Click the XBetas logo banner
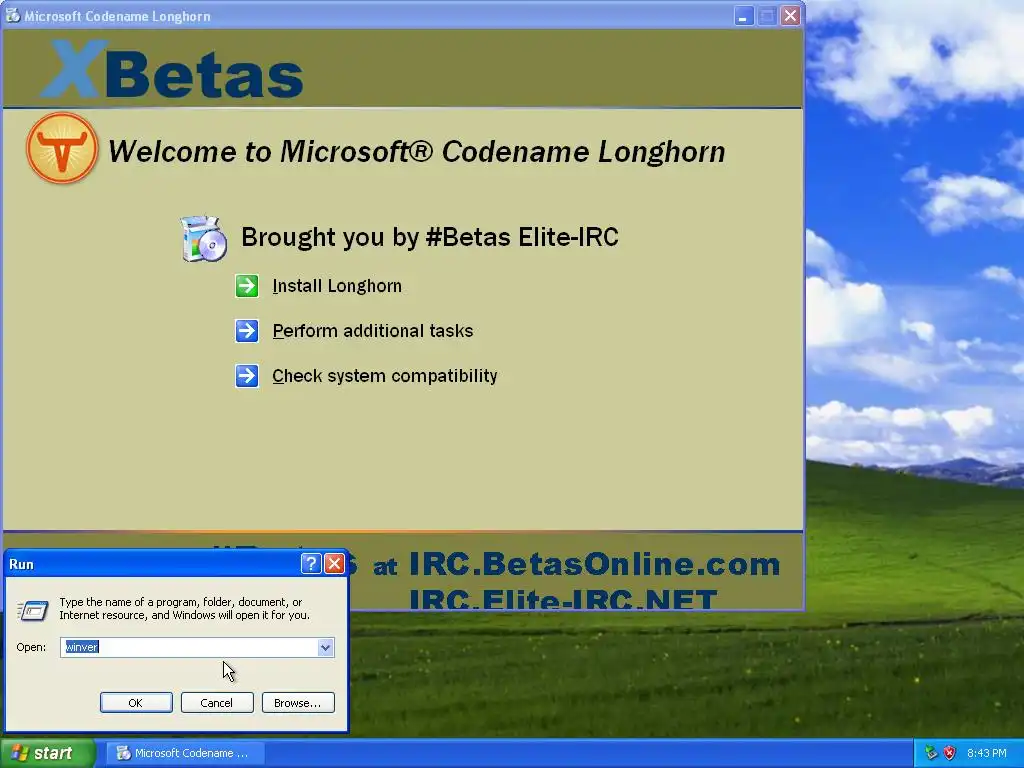The image size is (1024, 768). click(x=172, y=69)
